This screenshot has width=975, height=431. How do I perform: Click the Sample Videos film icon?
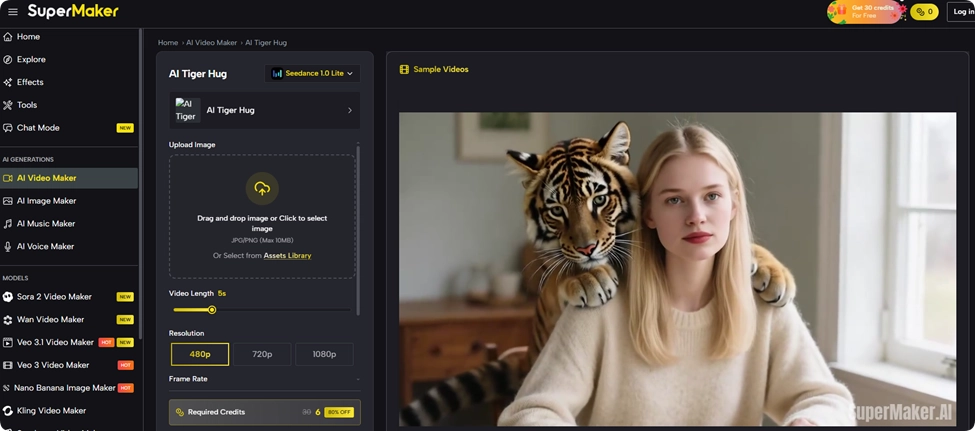[x=404, y=70]
